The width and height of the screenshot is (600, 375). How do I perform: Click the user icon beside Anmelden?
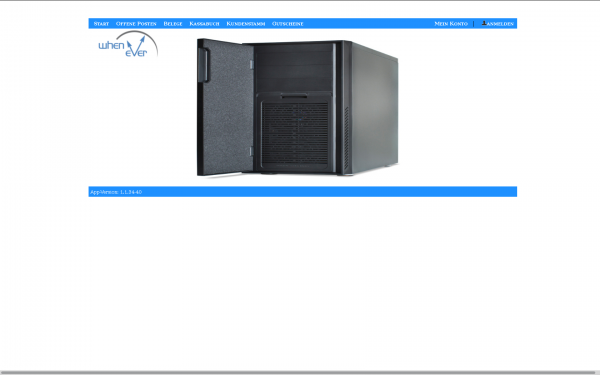pyautogui.click(x=484, y=23)
